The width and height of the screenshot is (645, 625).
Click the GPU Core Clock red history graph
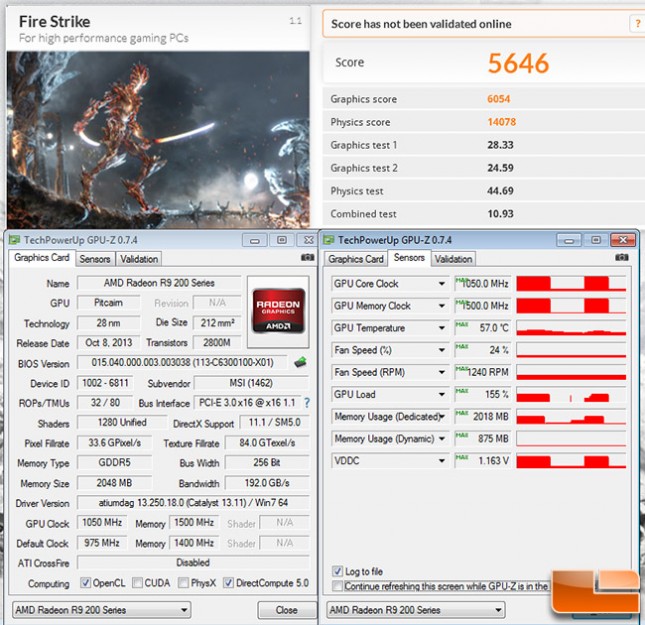click(x=571, y=283)
